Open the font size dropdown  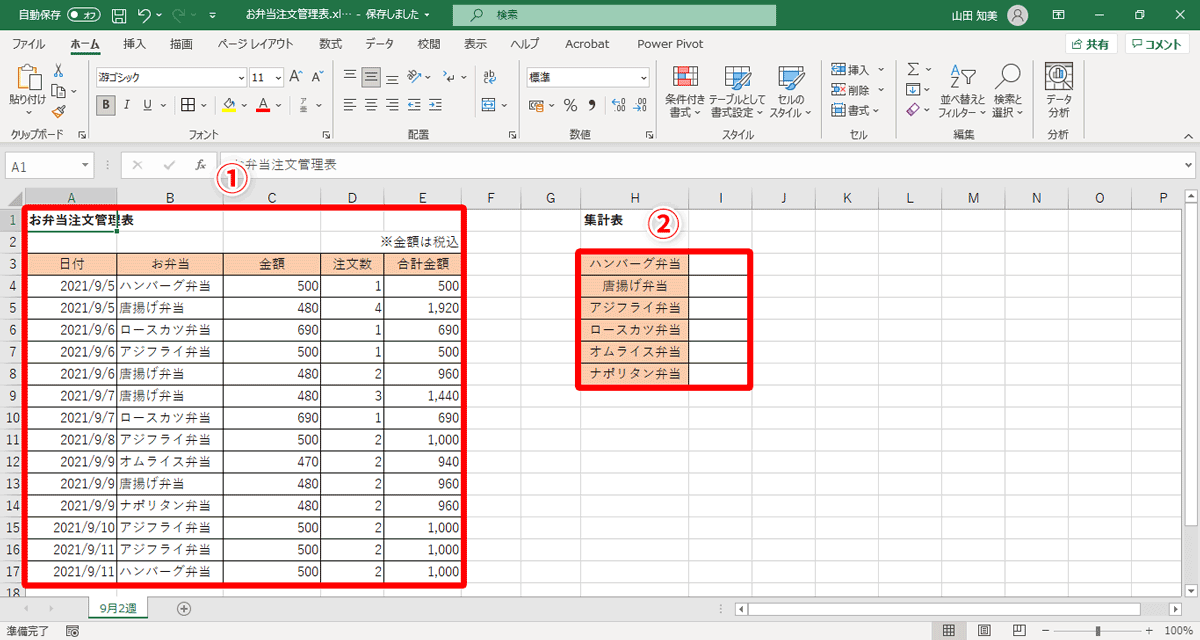tap(278, 77)
